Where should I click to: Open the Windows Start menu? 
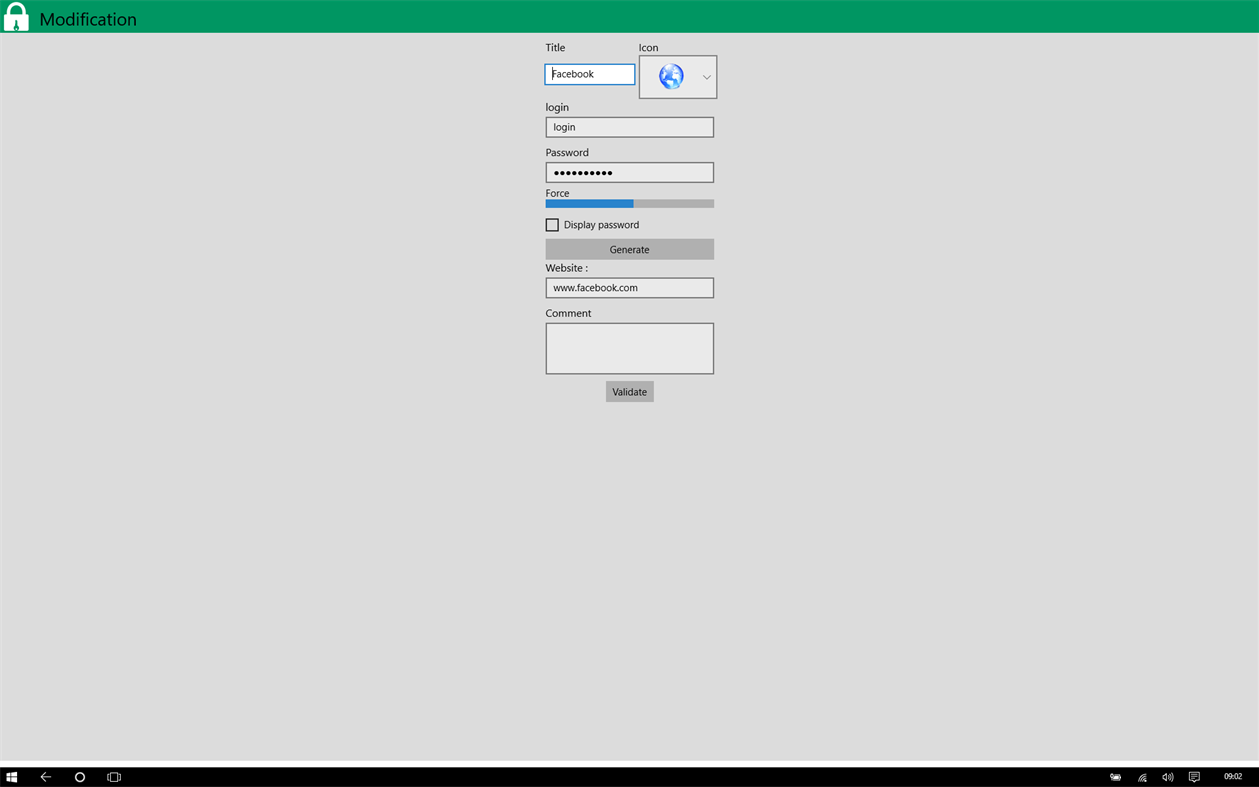pos(13,776)
